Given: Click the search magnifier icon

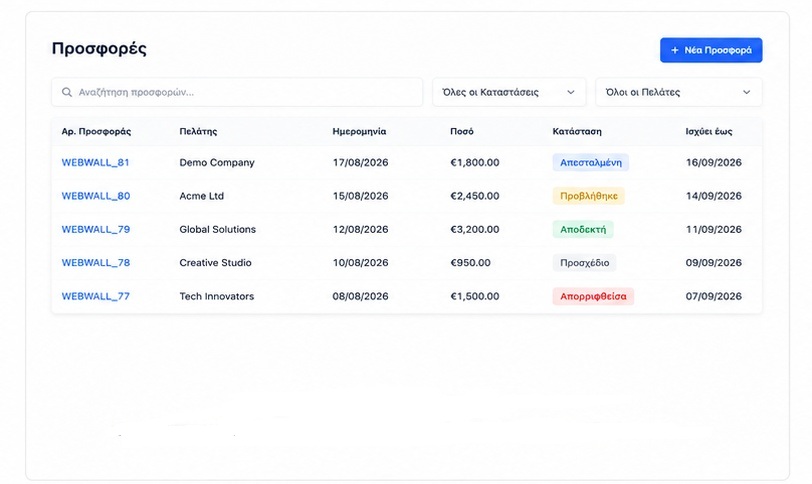Looking at the screenshot, I should click(x=67, y=92).
